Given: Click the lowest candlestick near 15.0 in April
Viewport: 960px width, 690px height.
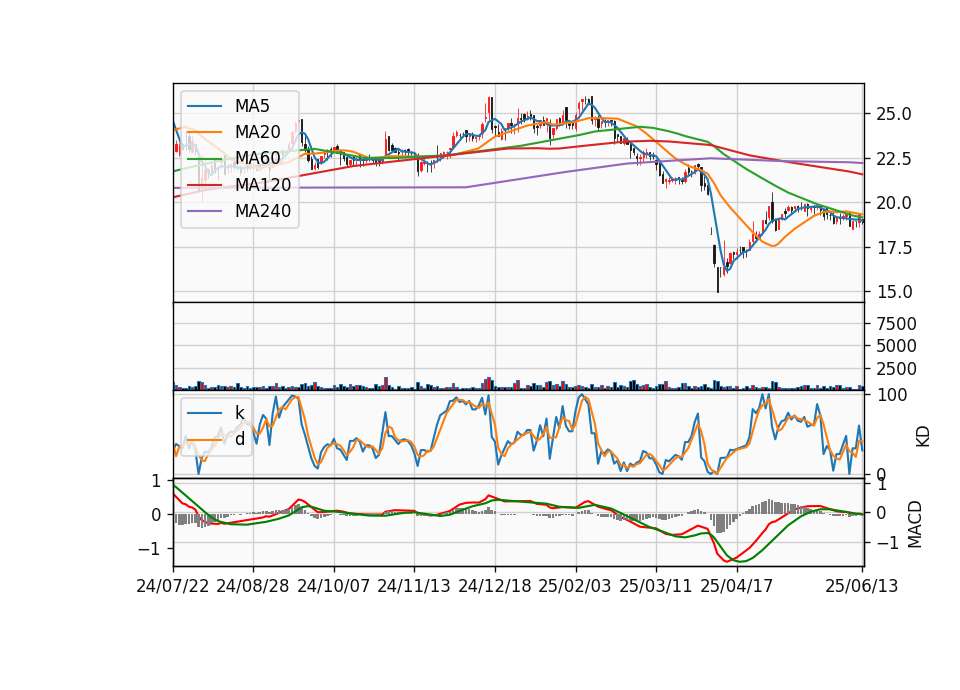Looking at the screenshot, I should click(x=718, y=279).
